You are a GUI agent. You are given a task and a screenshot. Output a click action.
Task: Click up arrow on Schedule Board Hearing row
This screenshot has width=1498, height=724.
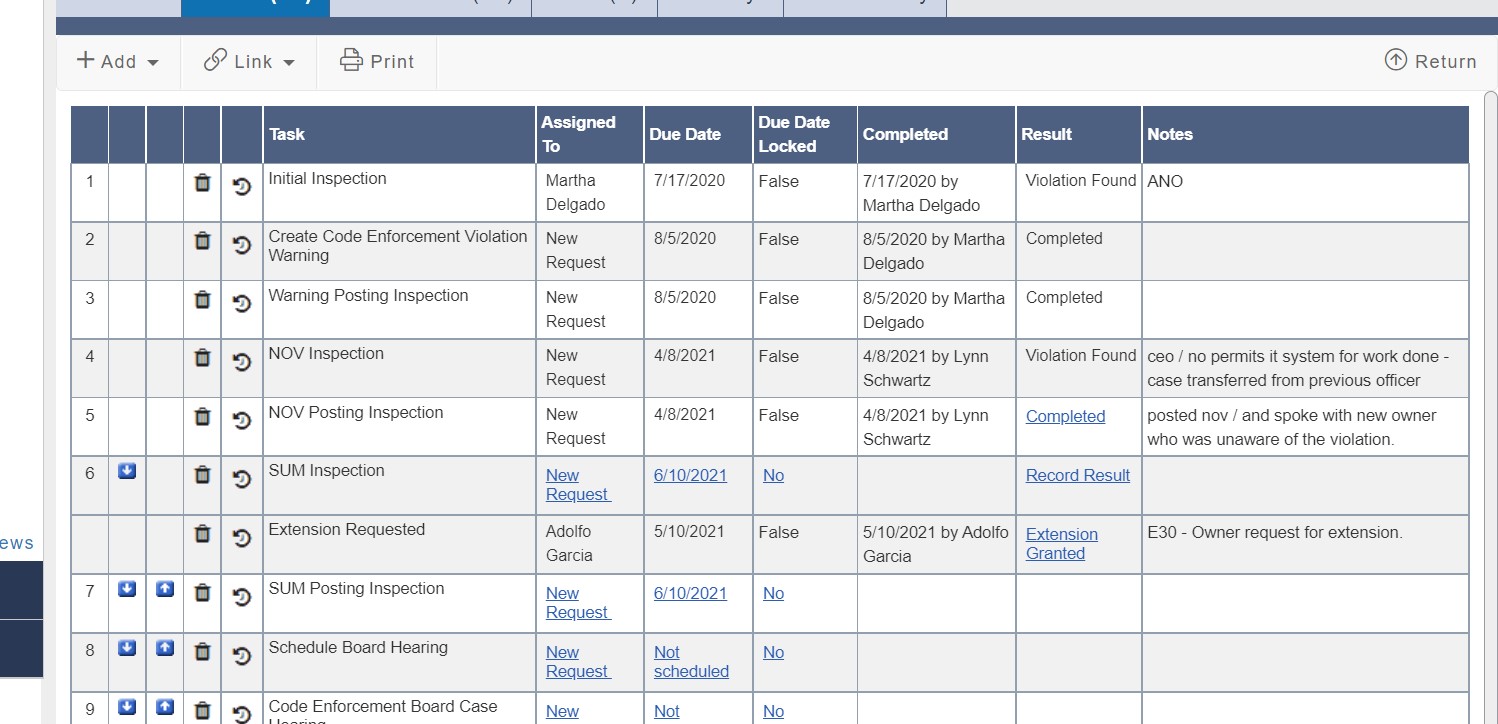(165, 649)
